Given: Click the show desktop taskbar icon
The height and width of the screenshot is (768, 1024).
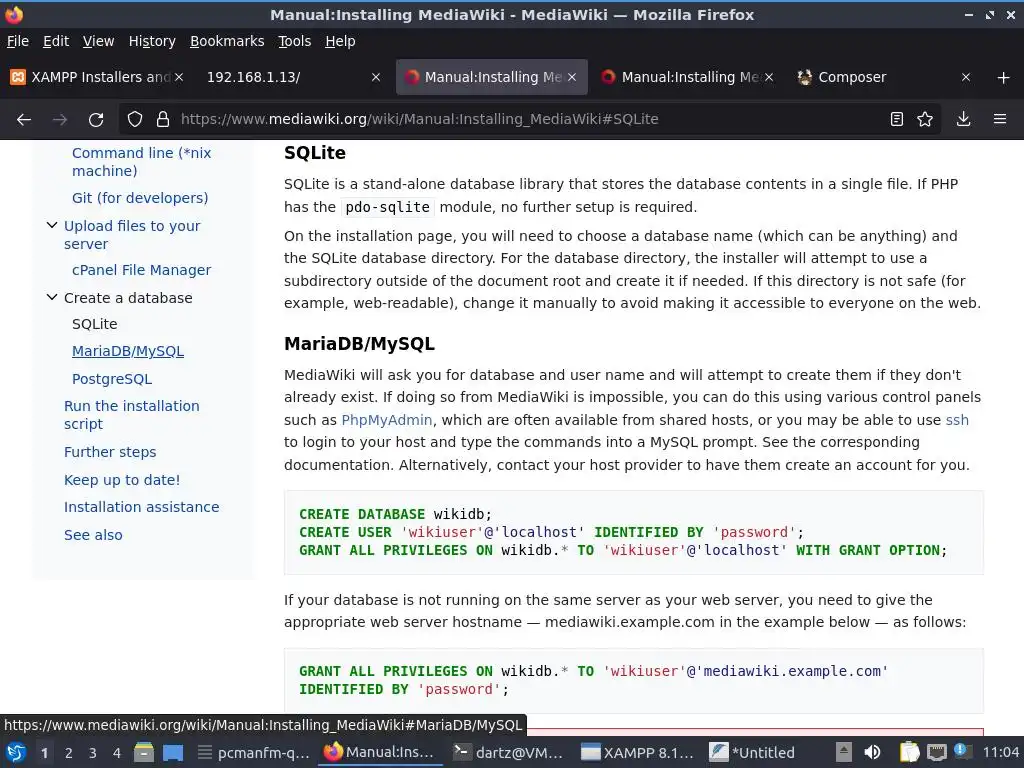Looking at the screenshot, I should [x=173, y=752].
